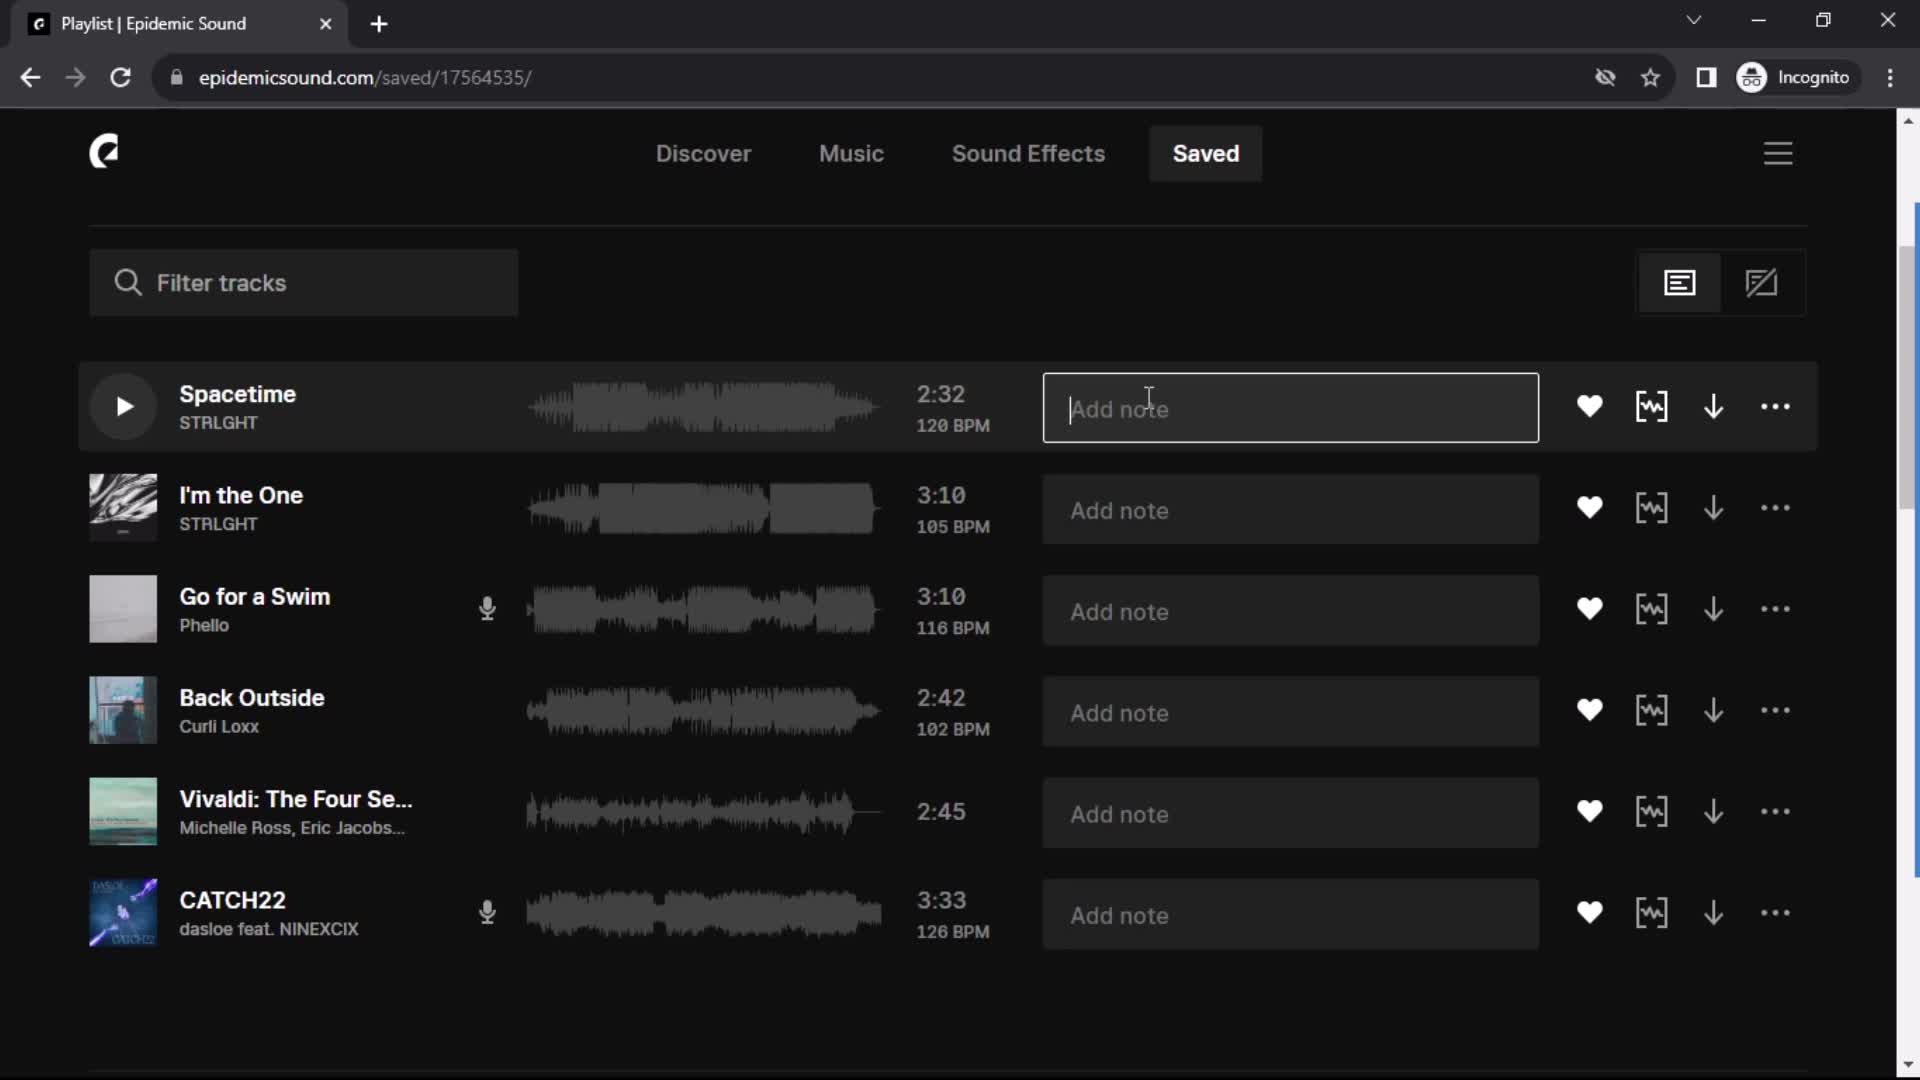Open artist dasloe feat. NINEXCIX

point(268,929)
